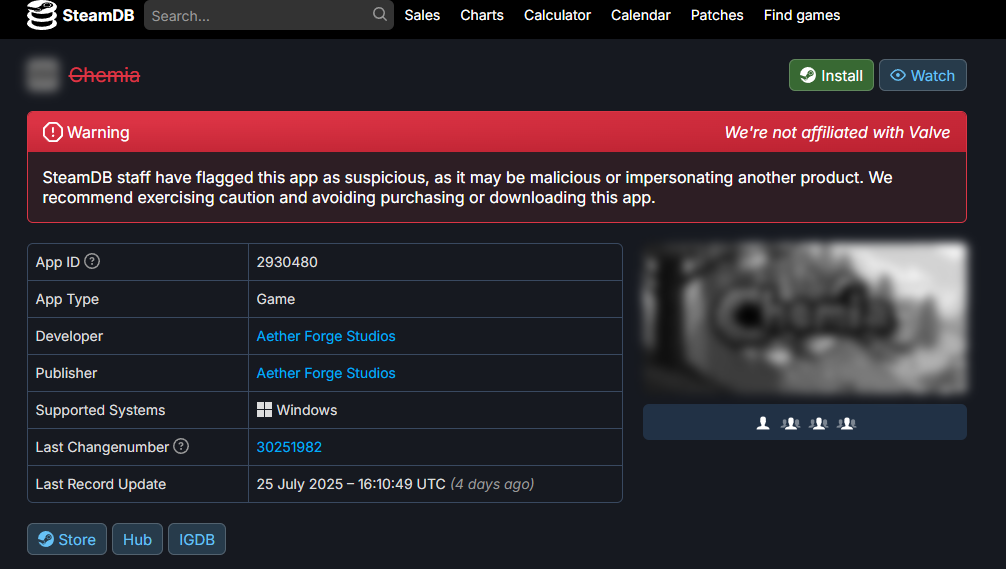Click the green Install button
The image size is (1006, 569).
(x=831, y=75)
